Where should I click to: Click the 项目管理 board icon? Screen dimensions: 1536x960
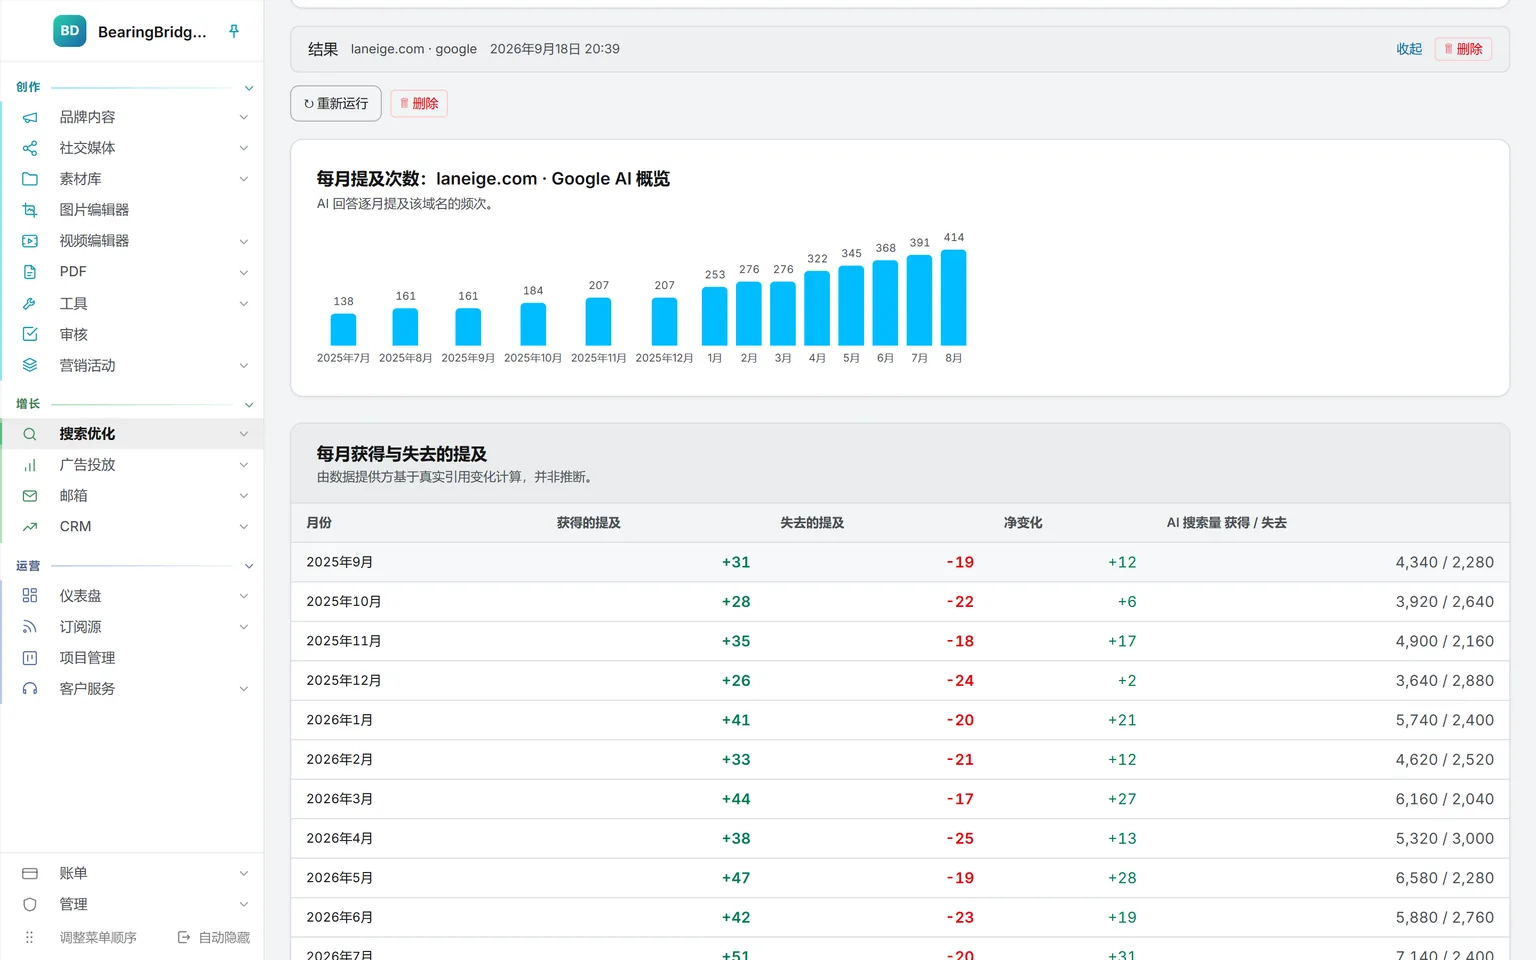point(30,658)
